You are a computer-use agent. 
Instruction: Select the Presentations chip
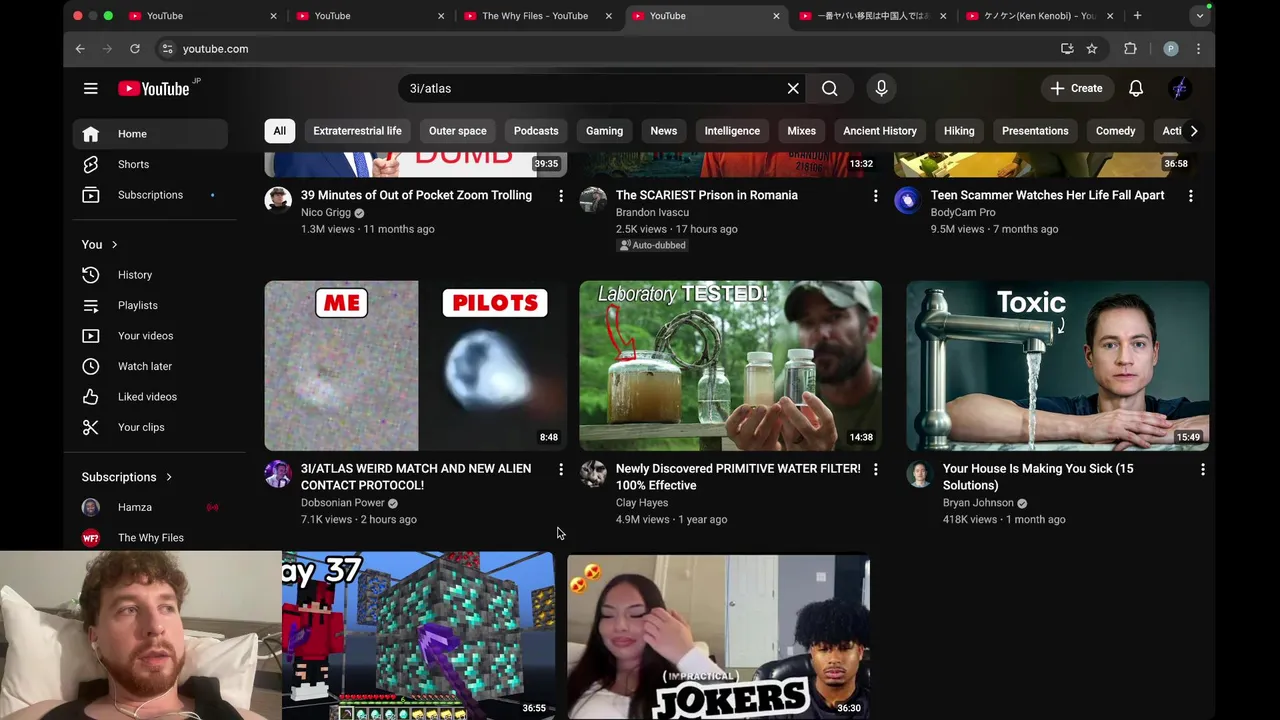coord(1035,131)
